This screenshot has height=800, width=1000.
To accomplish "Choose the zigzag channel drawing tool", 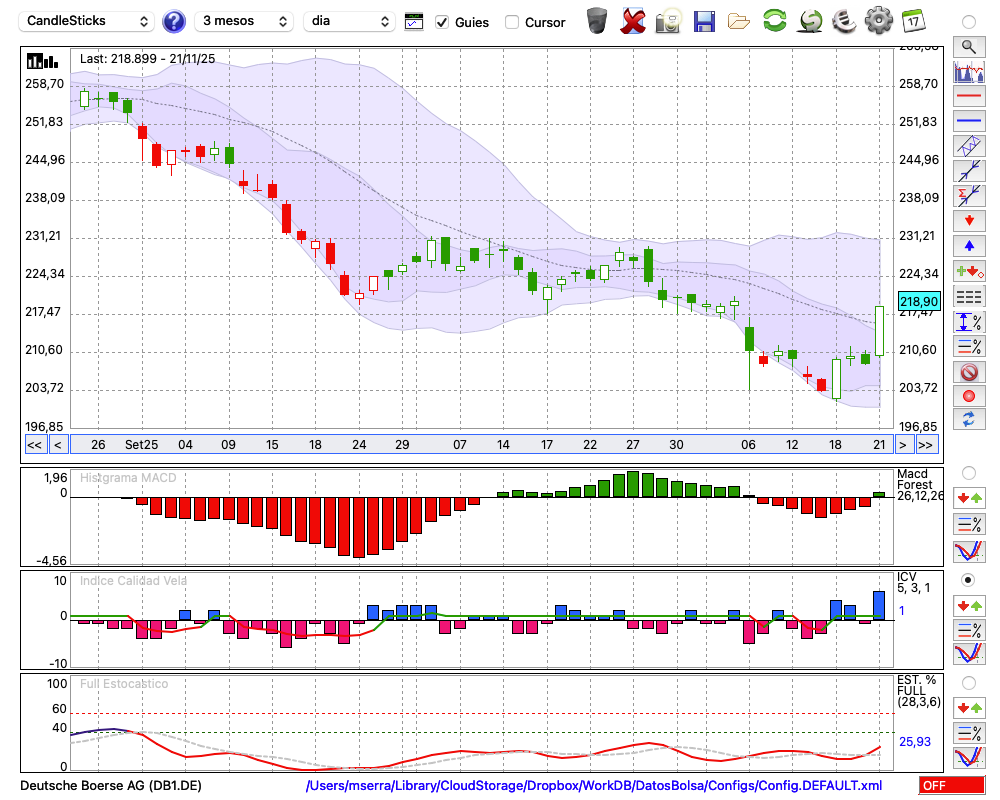I will coord(968,146).
